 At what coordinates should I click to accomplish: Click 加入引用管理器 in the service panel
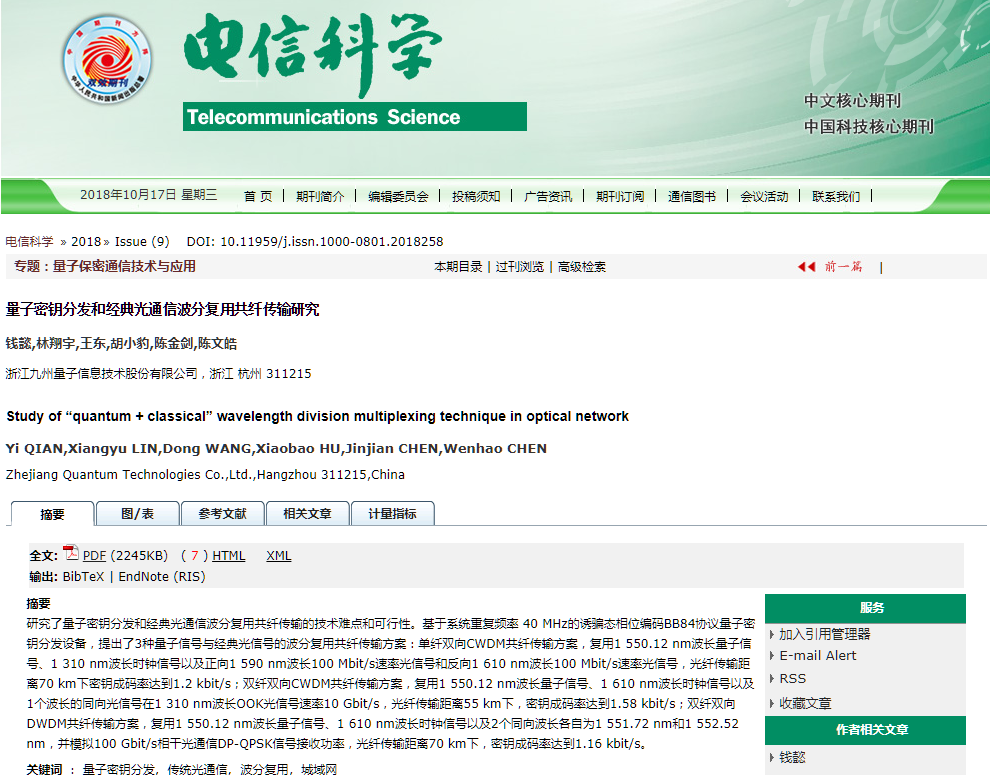[x=825, y=634]
